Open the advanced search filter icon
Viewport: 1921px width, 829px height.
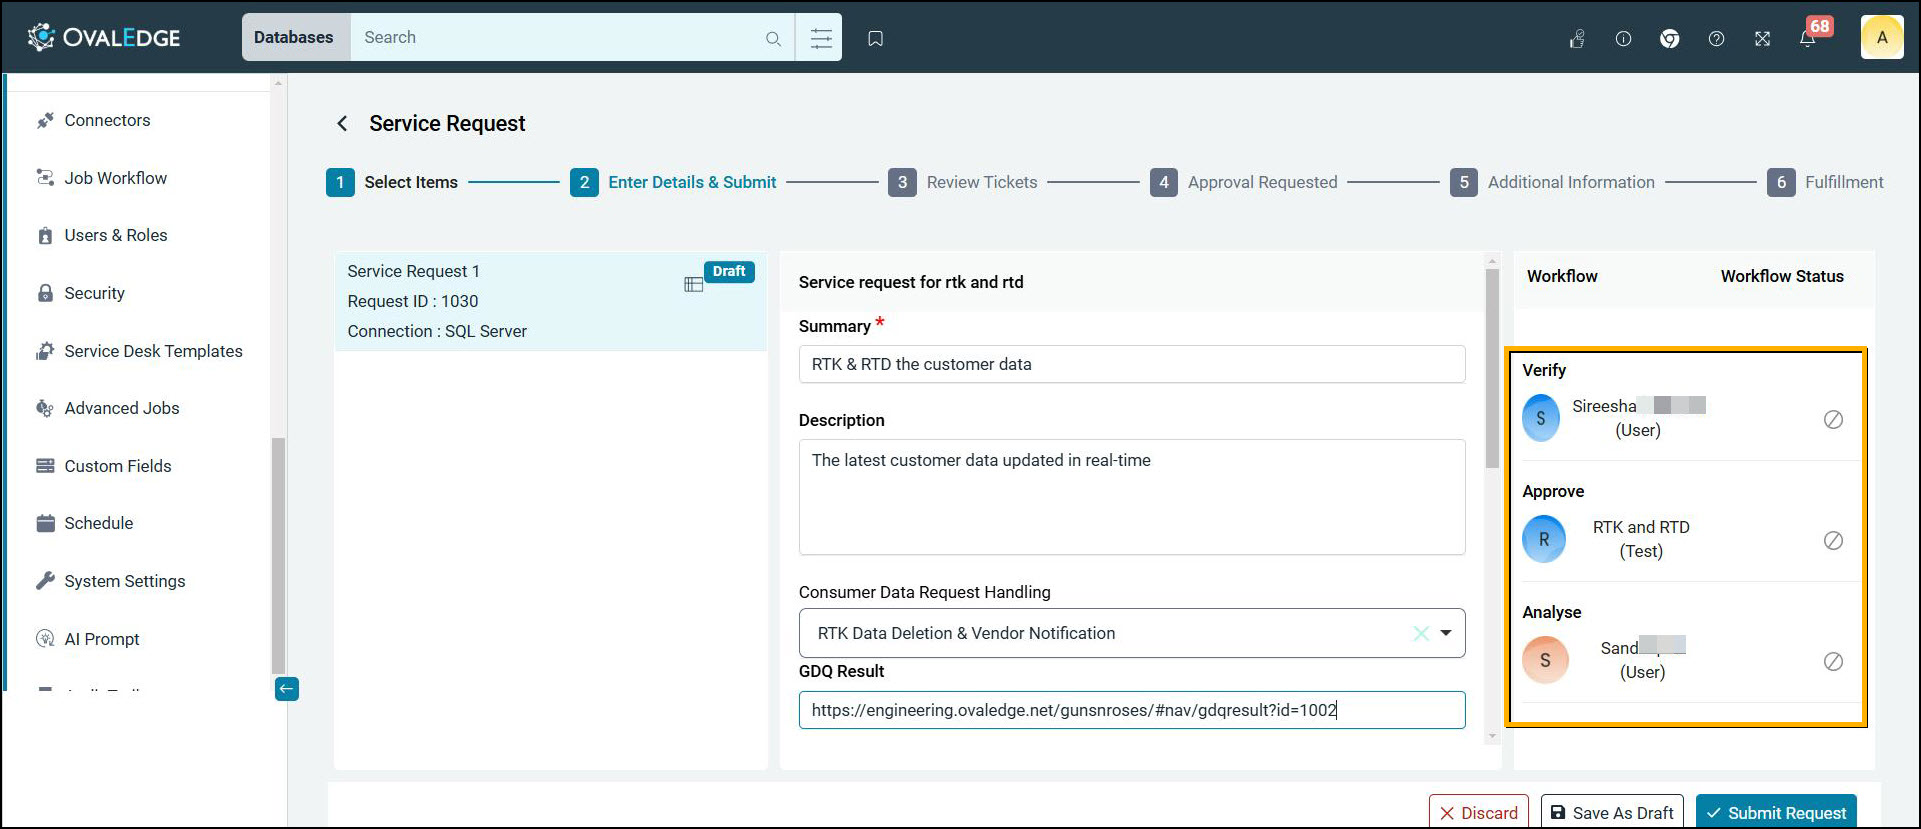click(820, 38)
